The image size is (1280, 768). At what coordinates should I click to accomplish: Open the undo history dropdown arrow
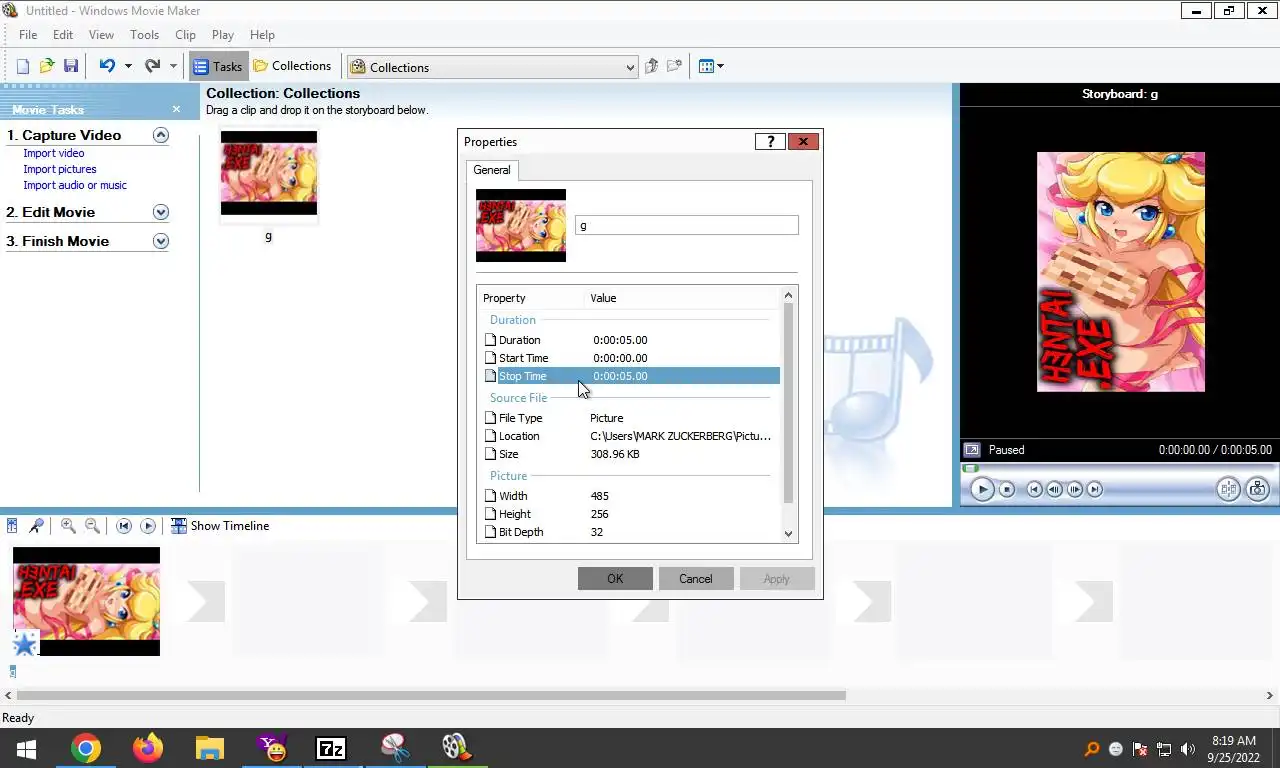[128, 66]
